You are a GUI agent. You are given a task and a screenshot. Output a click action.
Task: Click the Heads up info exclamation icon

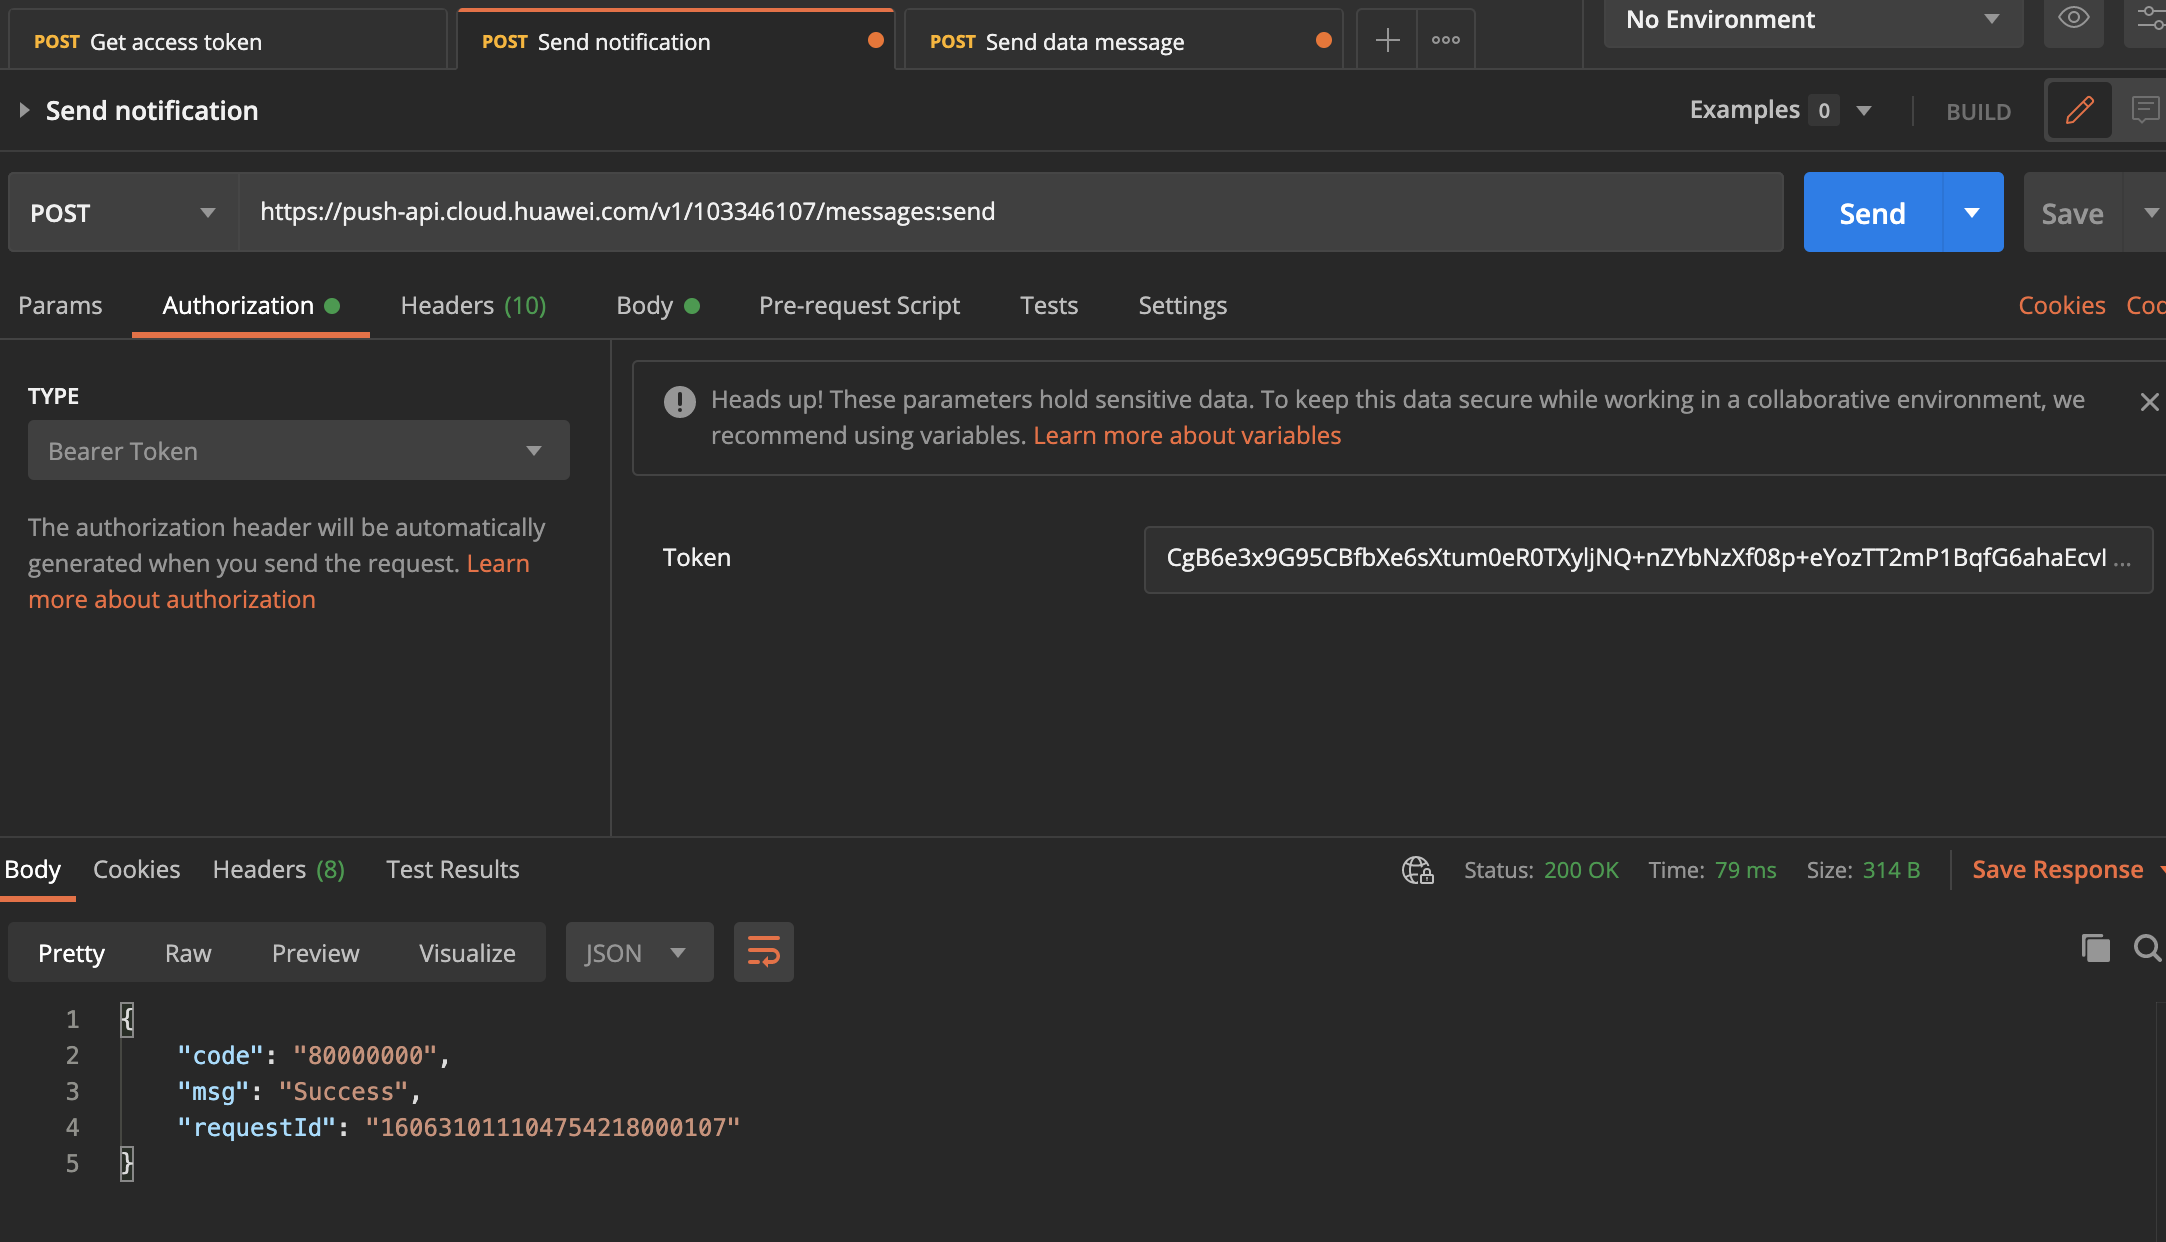(680, 402)
